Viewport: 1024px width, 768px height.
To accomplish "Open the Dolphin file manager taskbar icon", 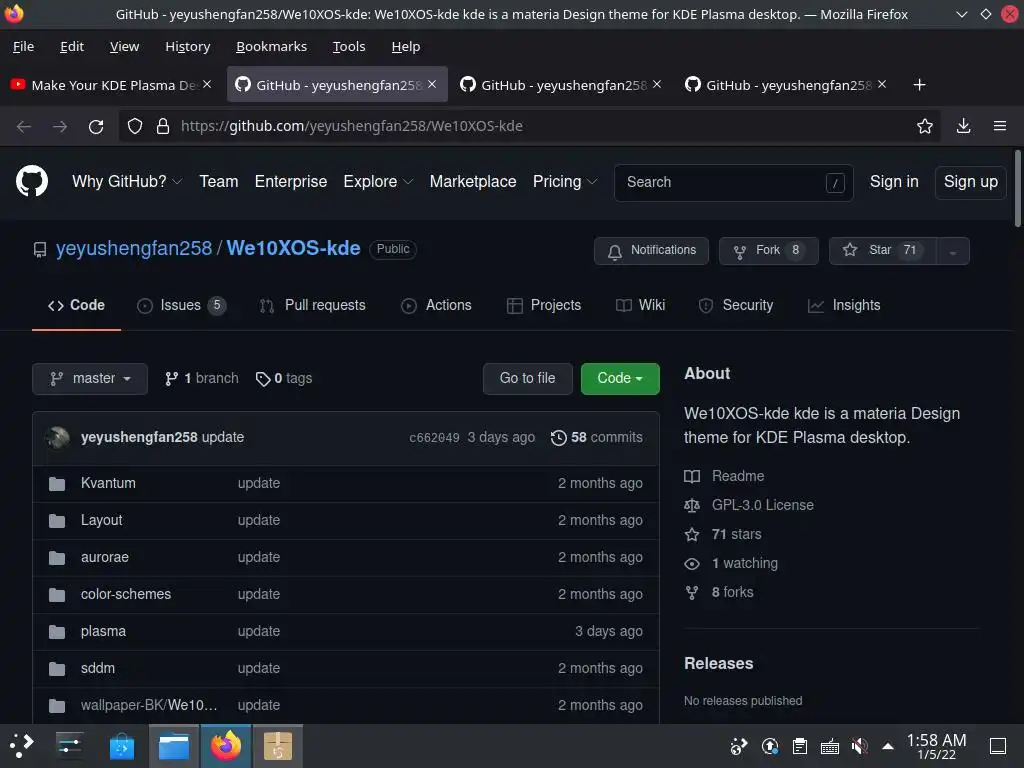I will pos(174,746).
